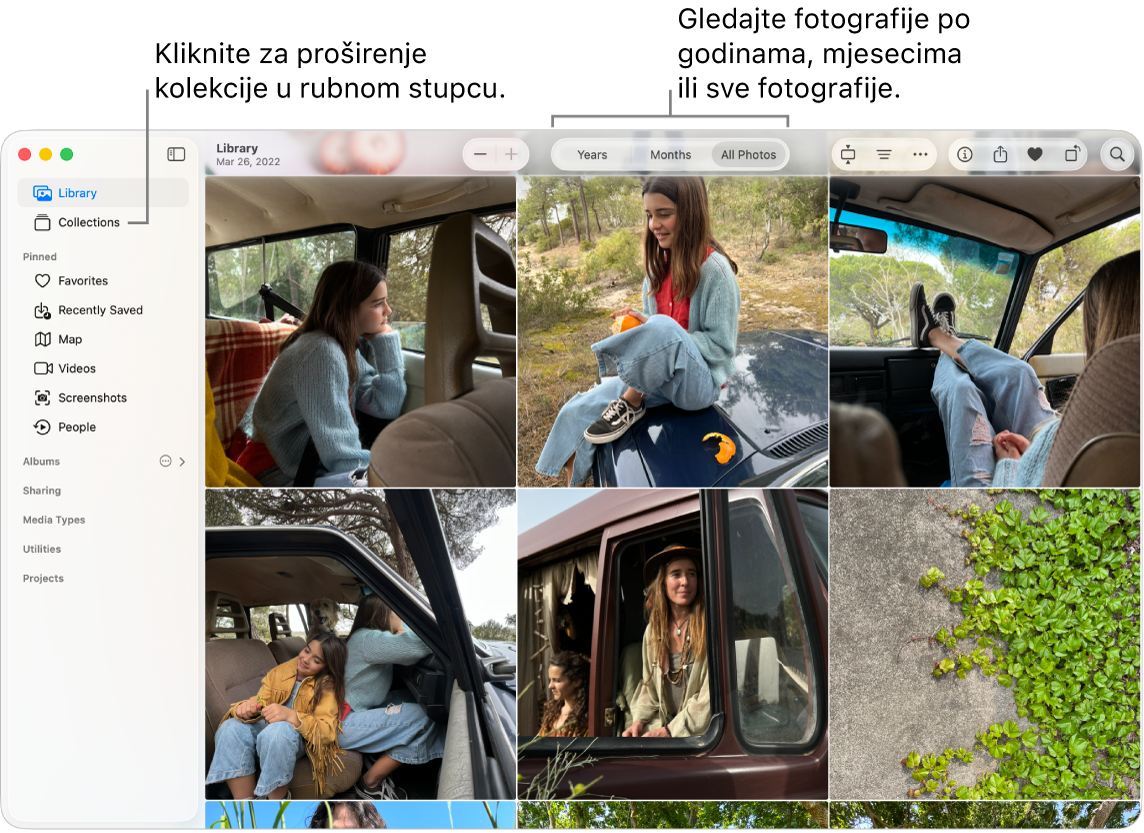Click the Share icon in the toolbar

tap(1000, 154)
